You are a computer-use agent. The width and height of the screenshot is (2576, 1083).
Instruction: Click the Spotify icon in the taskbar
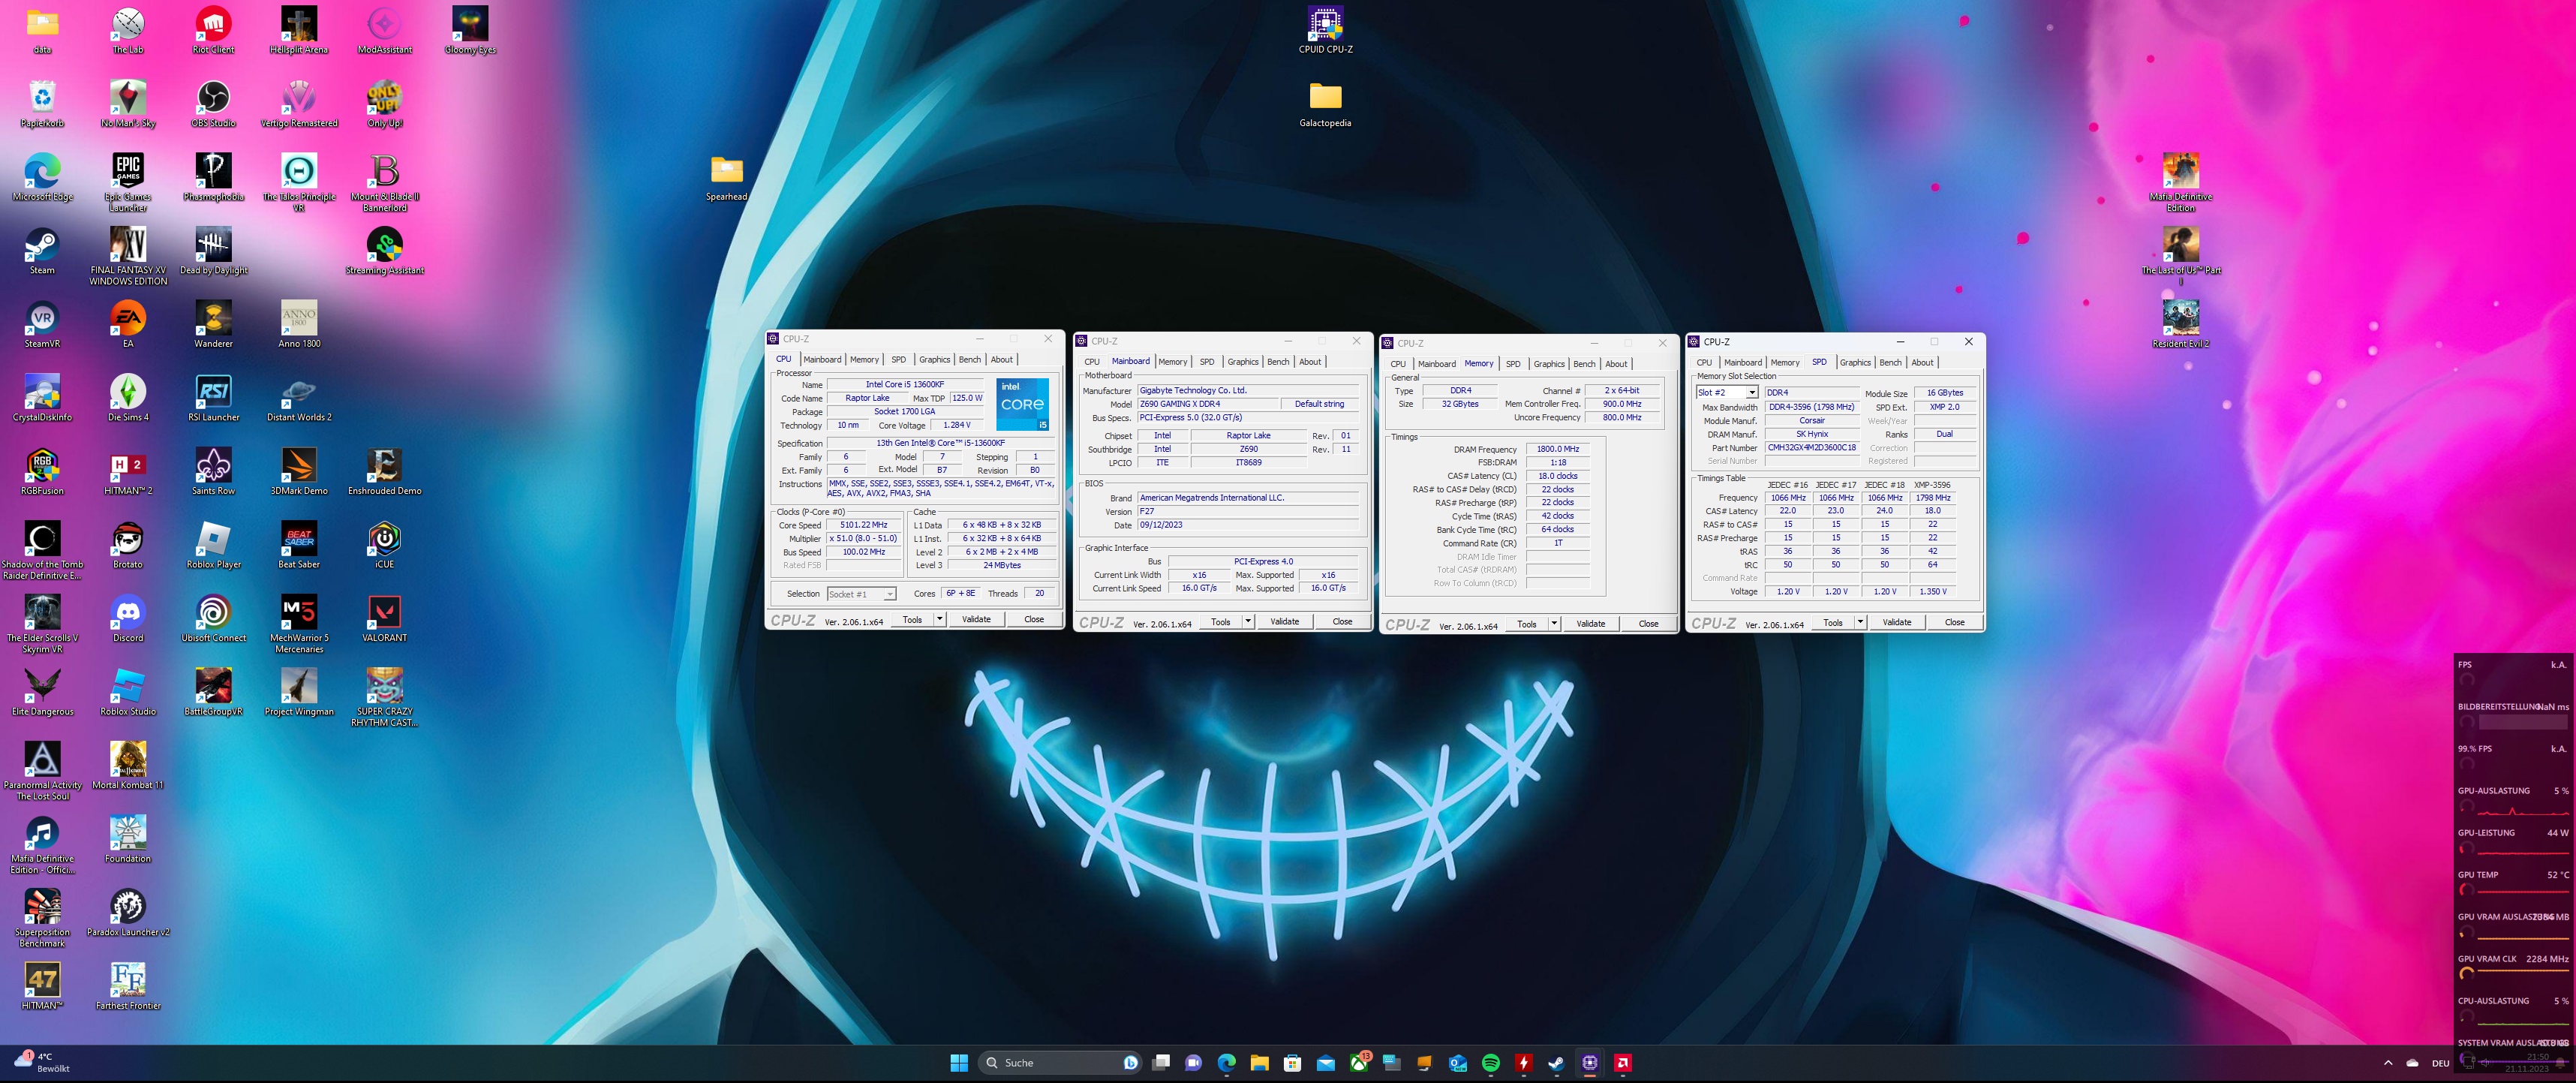coord(1490,1063)
